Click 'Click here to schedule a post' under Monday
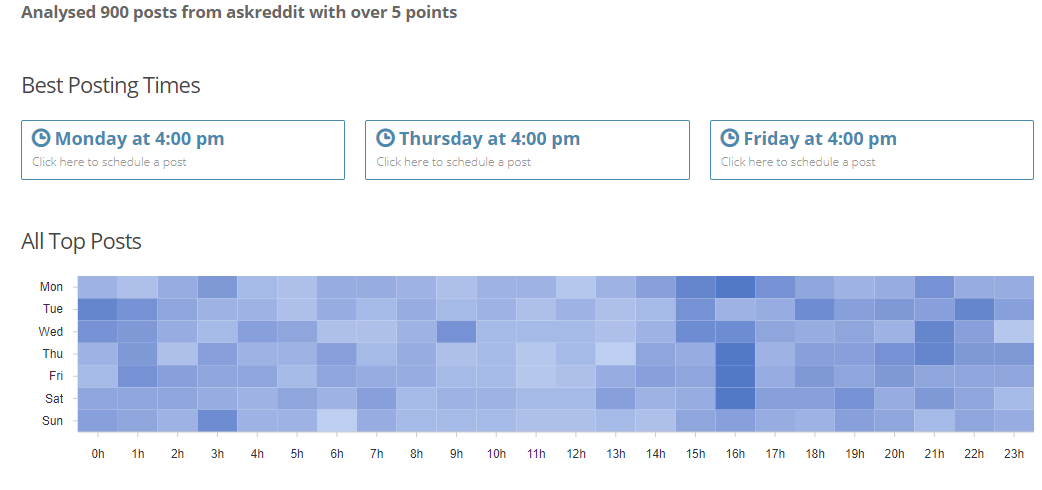Viewport: 1042px width, 490px height. (110, 162)
